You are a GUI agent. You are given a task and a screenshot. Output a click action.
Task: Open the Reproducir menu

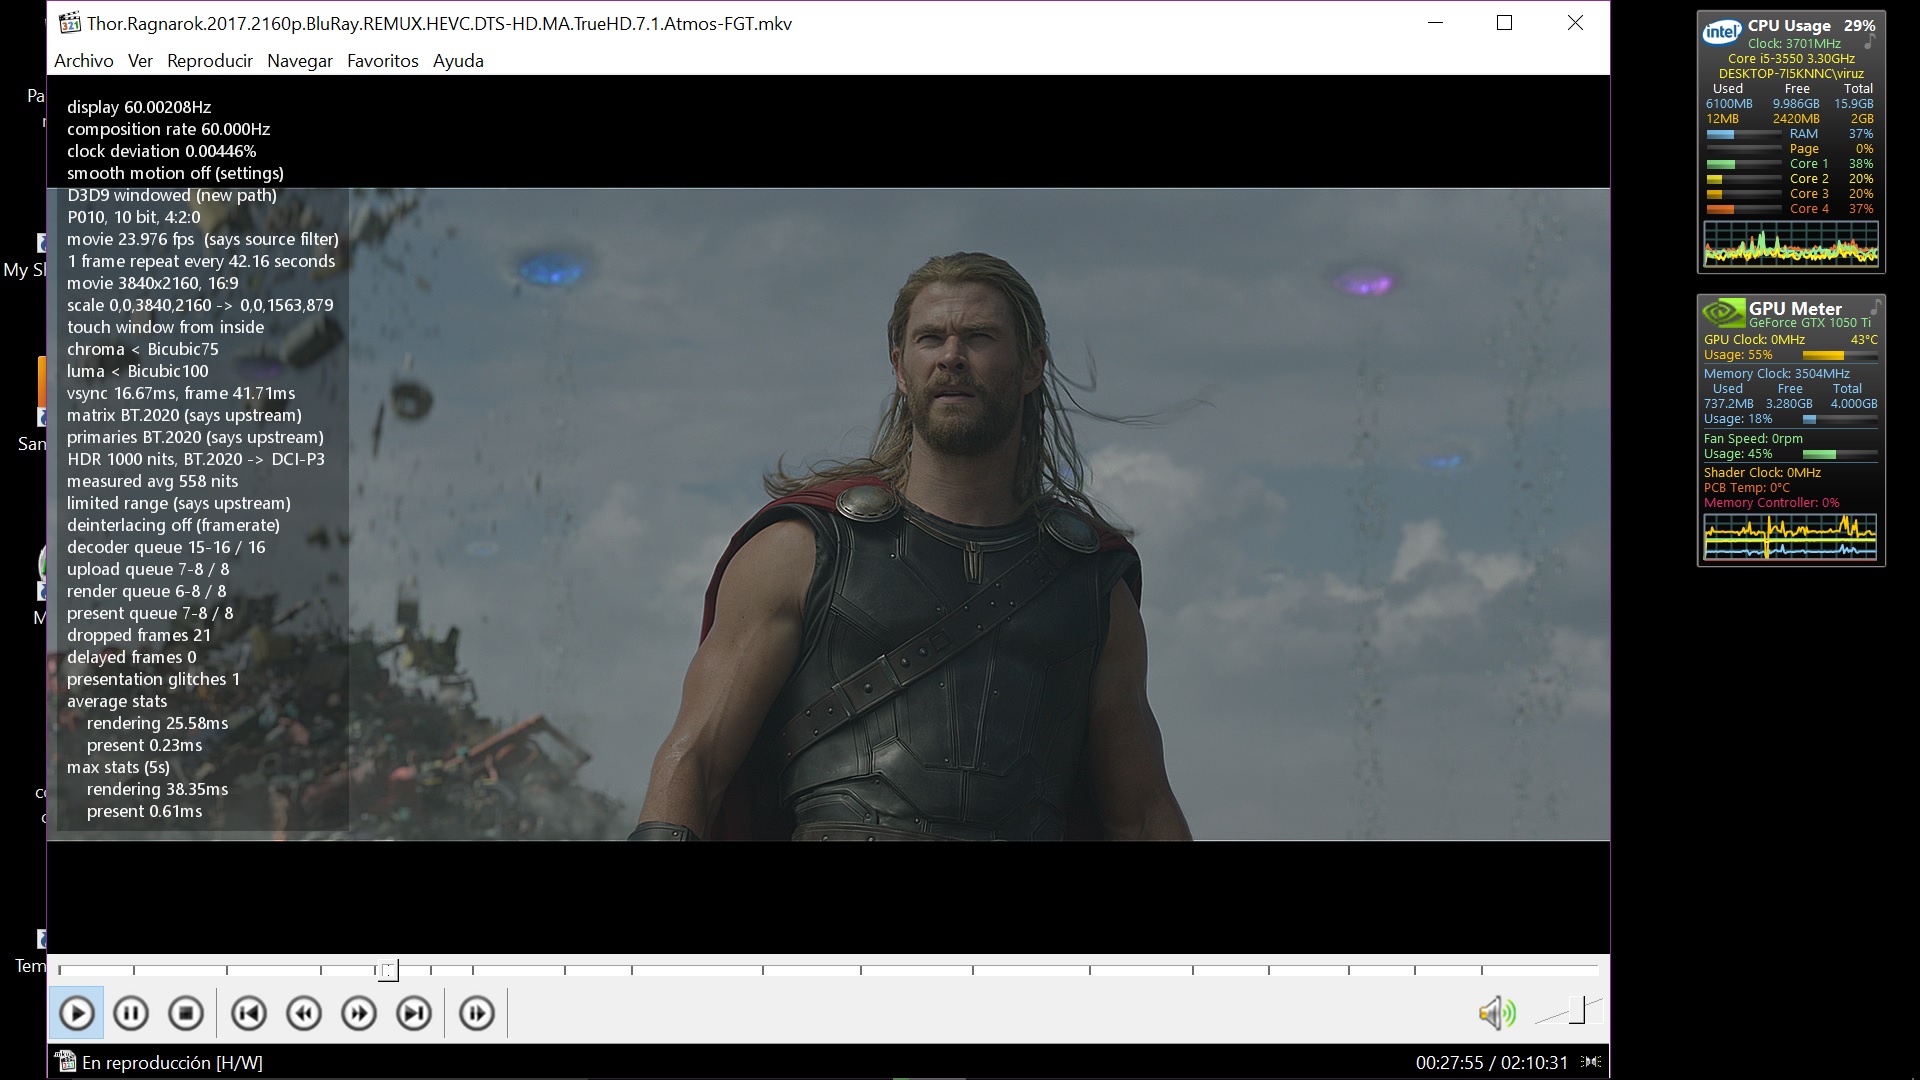pyautogui.click(x=210, y=61)
